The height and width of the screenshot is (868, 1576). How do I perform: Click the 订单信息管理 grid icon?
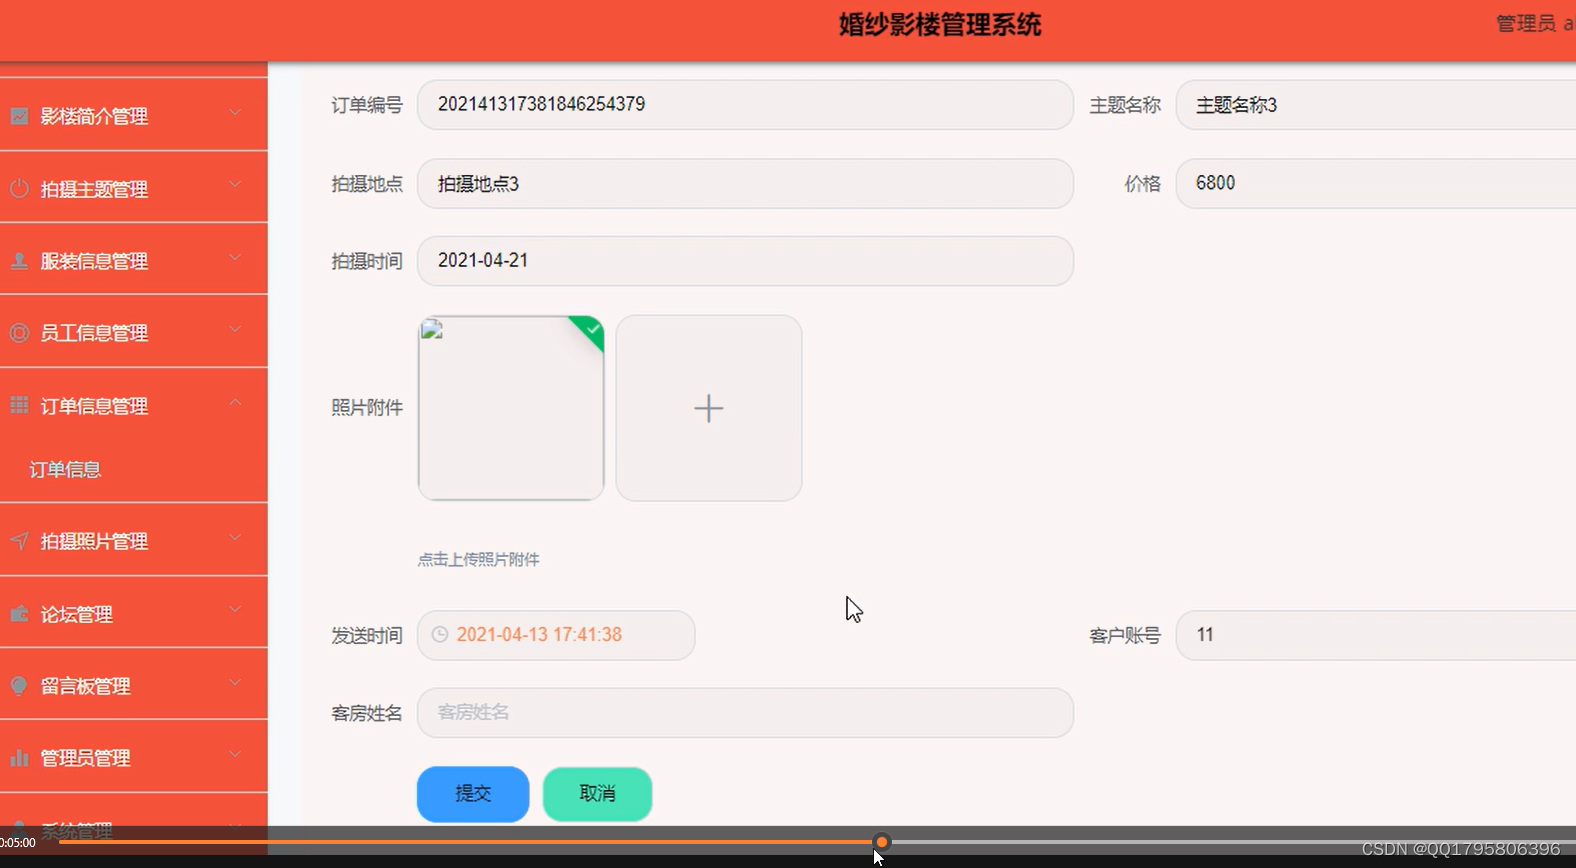click(19, 405)
